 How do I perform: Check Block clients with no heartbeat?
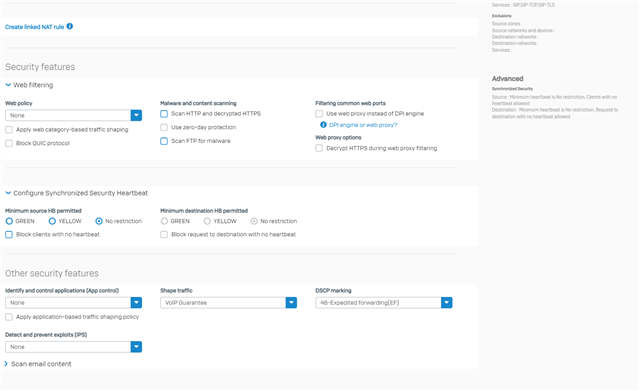(9, 235)
